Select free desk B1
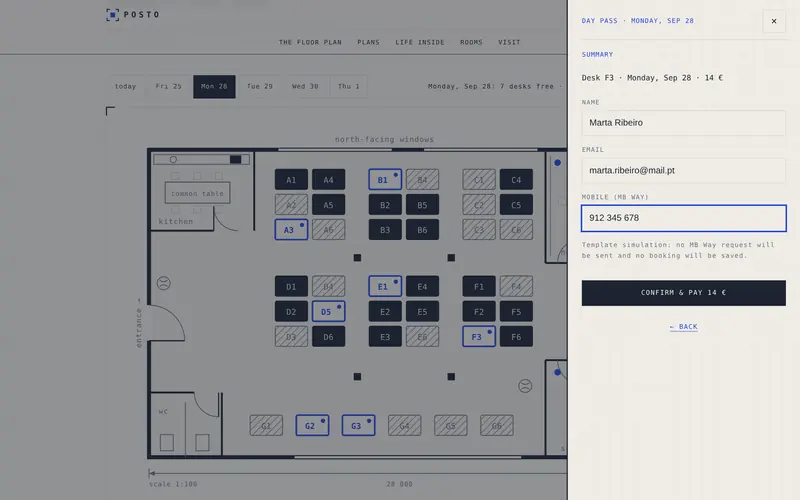The width and height of the screenshot is (800, 500). pyautogui.click(x=385, y=180)
